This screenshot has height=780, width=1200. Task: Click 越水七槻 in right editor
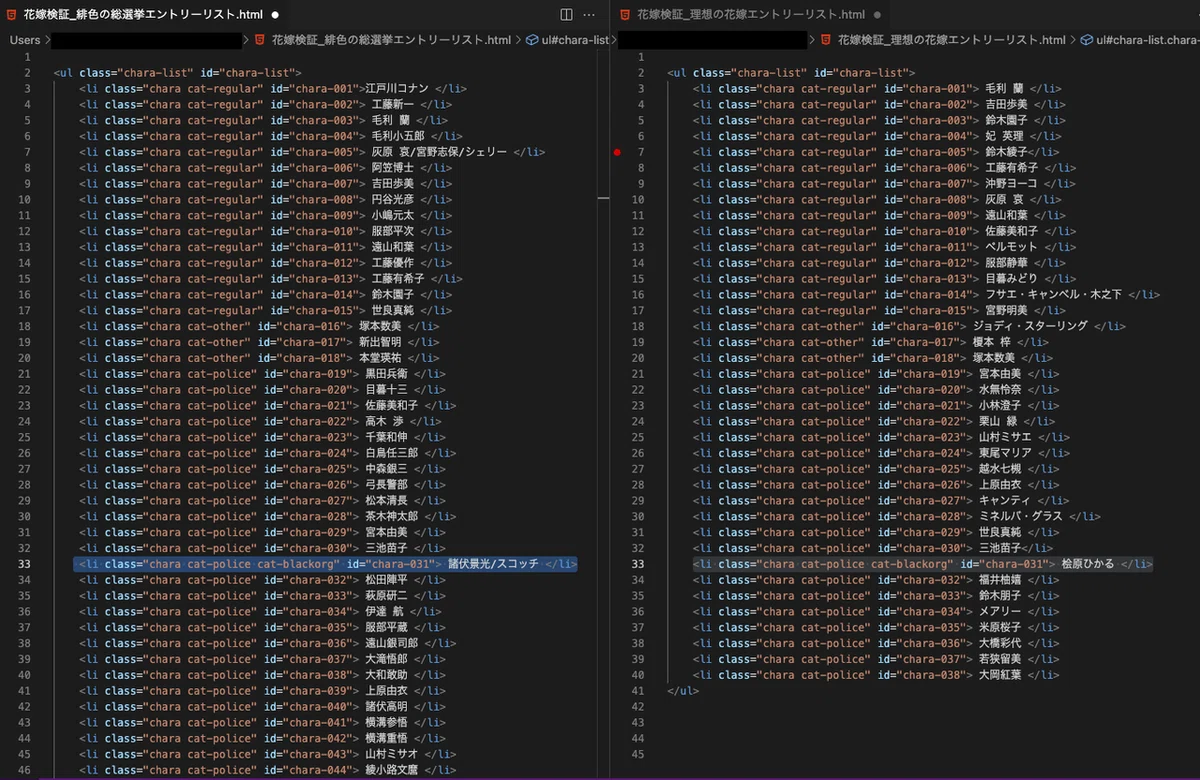(1000, 469)
